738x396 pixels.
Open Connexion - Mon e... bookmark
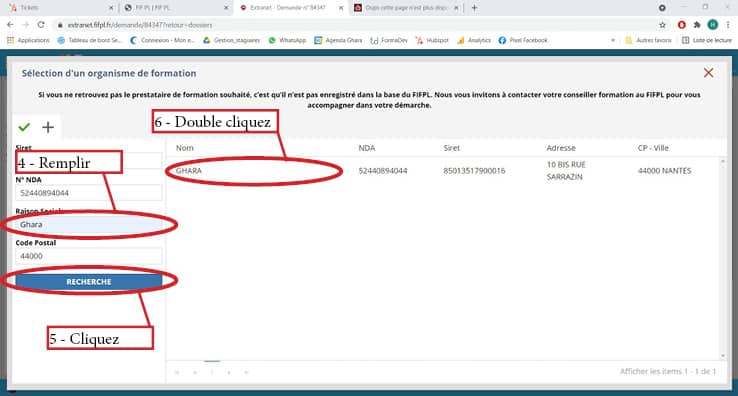point(162,40)
